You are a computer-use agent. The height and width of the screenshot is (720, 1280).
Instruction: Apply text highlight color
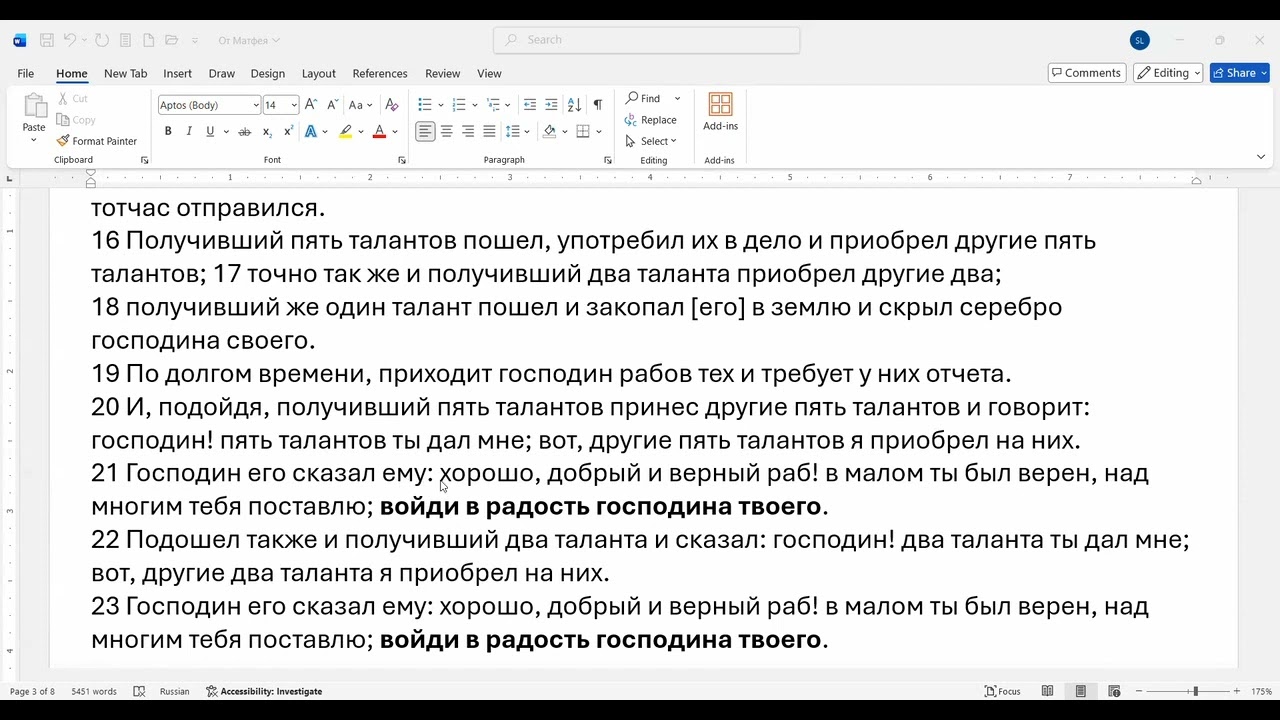(345, 131)
